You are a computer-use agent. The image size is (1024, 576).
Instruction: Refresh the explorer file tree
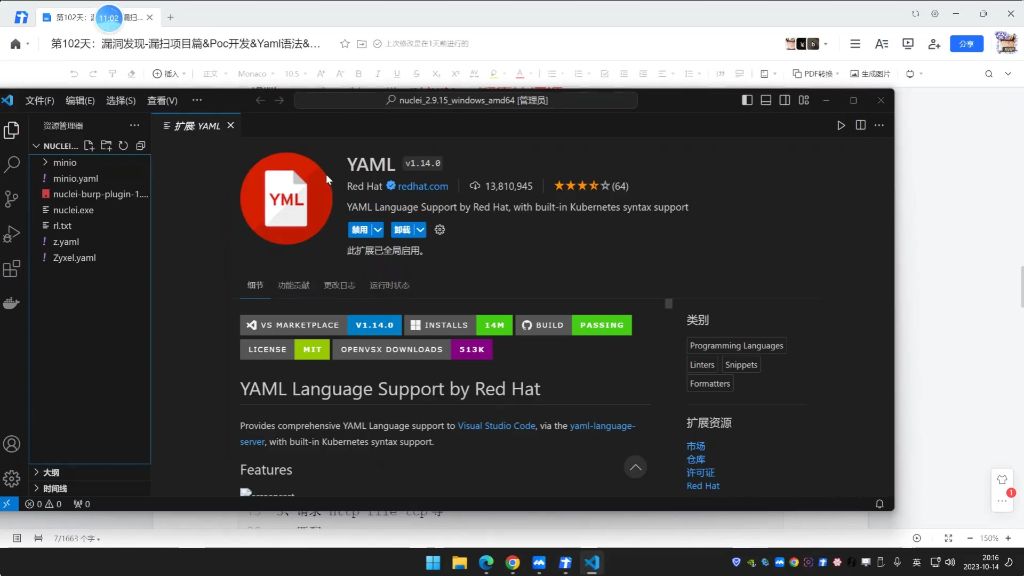(x=123, y=146)
